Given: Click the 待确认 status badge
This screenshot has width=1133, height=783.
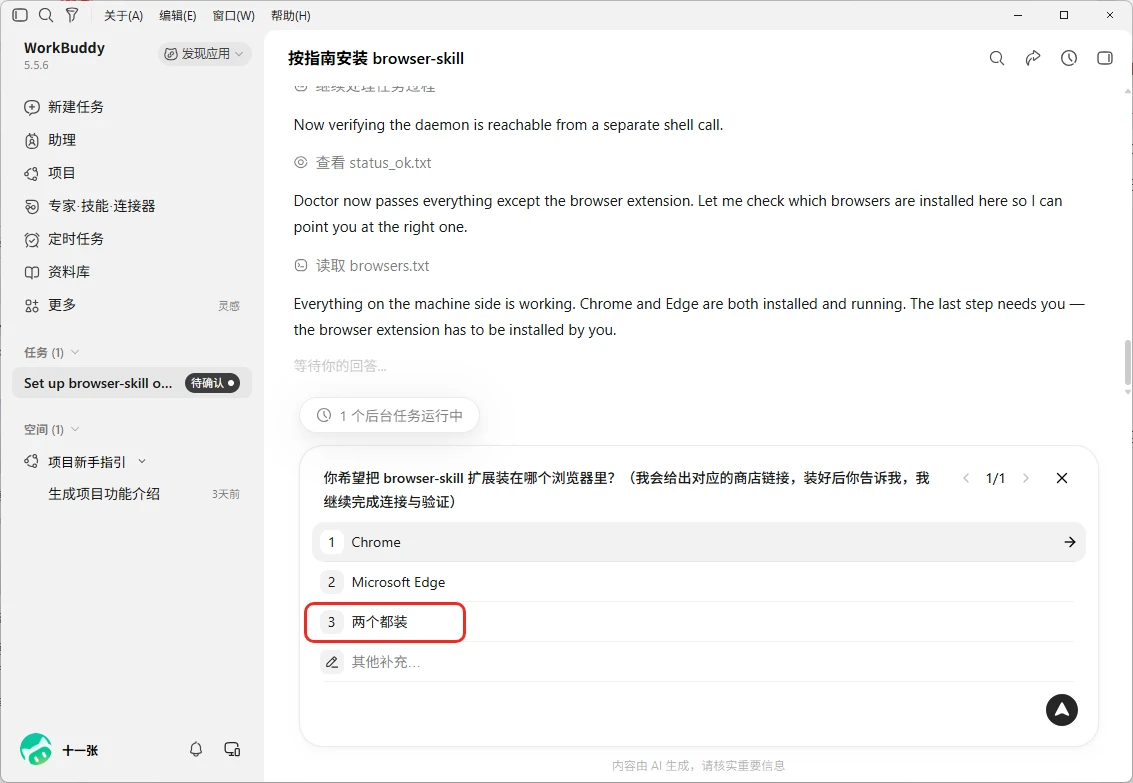Looking at the screenshot, I should coord(212,383).
